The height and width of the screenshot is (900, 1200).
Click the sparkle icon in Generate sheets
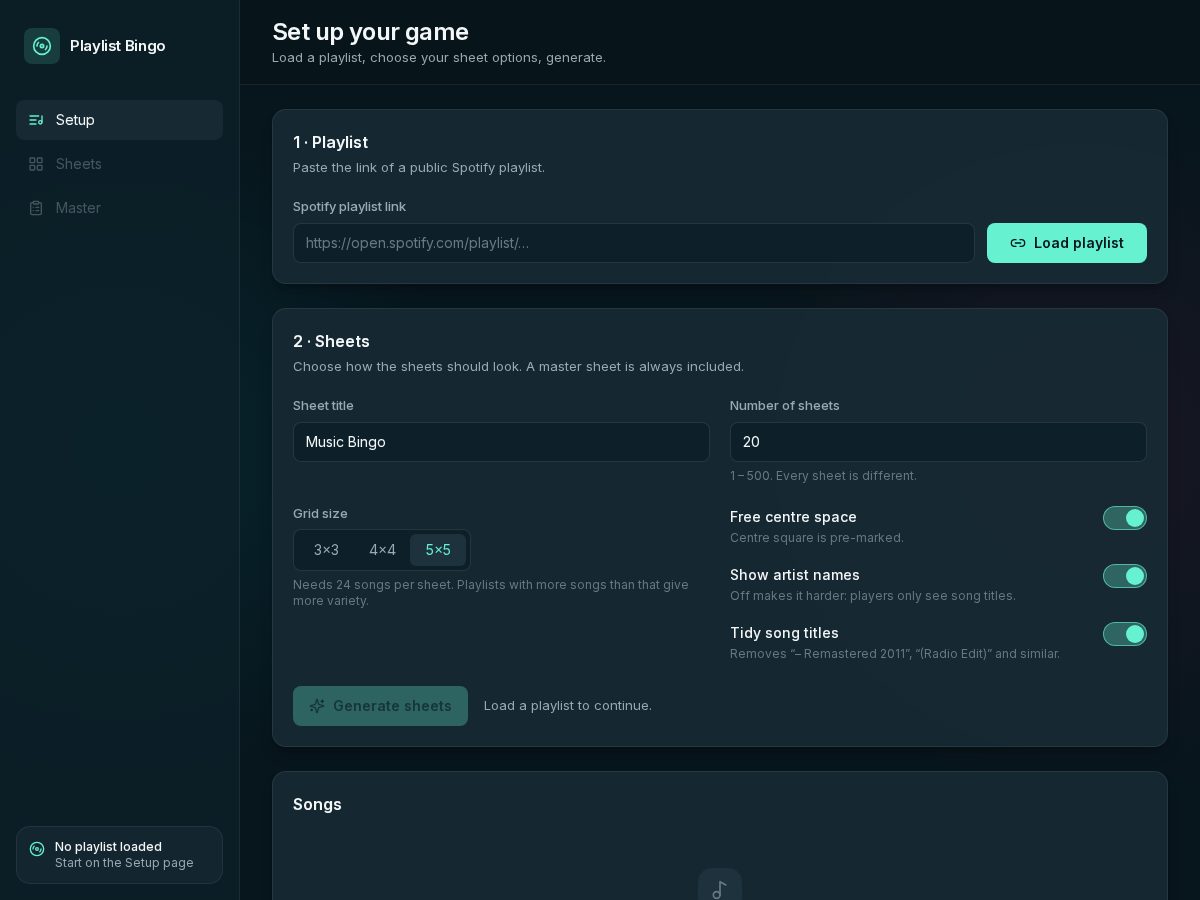(317, 706)
